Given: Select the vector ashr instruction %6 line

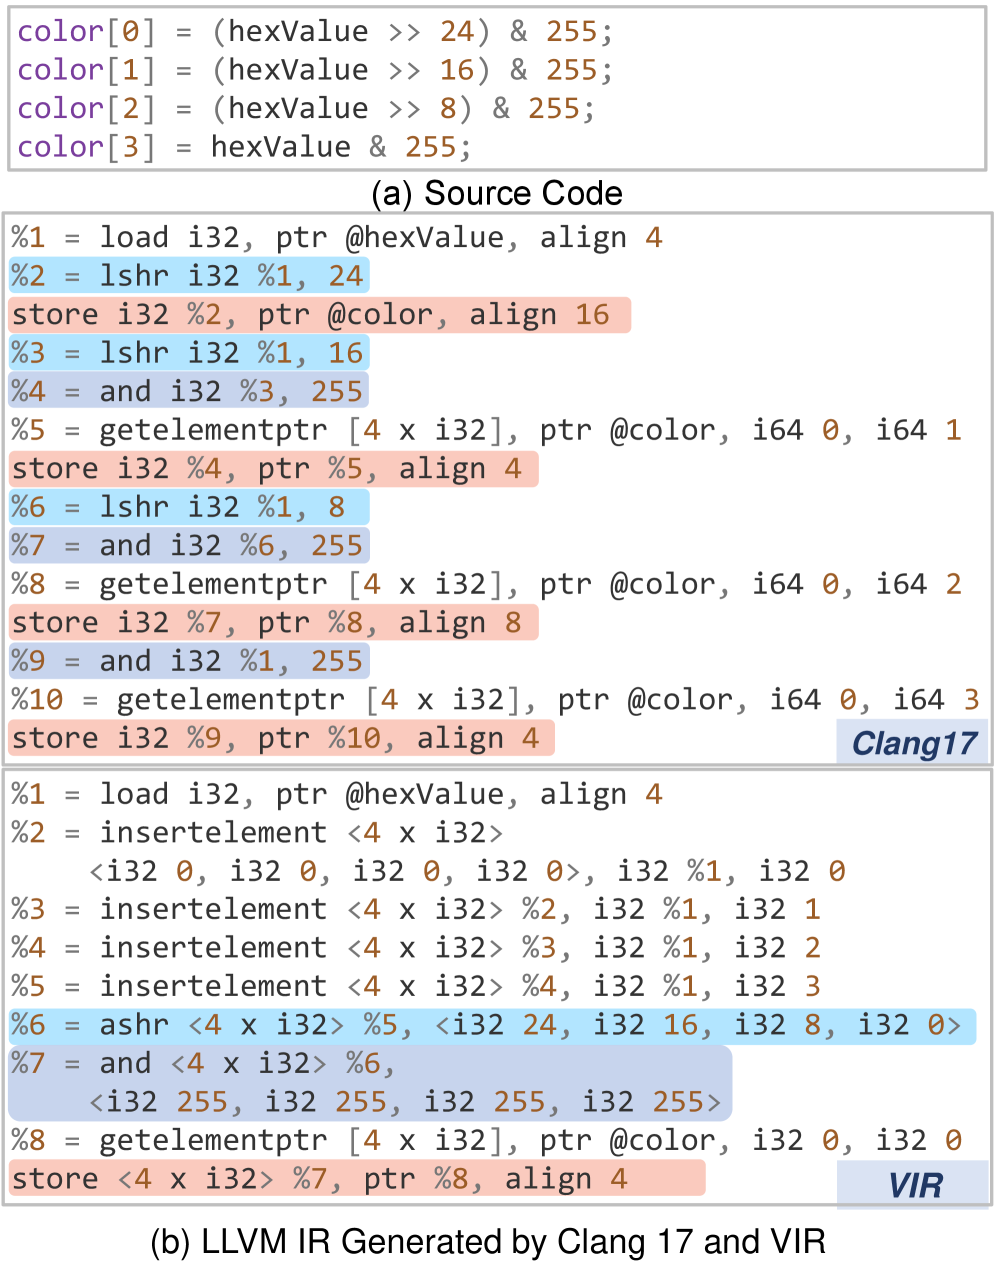Looking at the screenshot, I should [x=490, y=1025].
